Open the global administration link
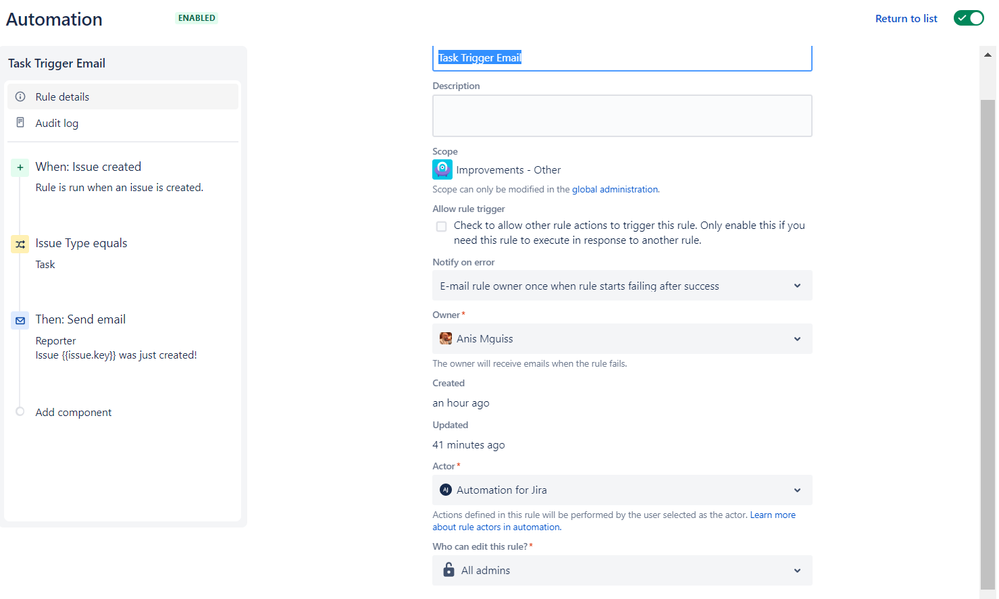The image size is (999, 599). coord(615,189)
